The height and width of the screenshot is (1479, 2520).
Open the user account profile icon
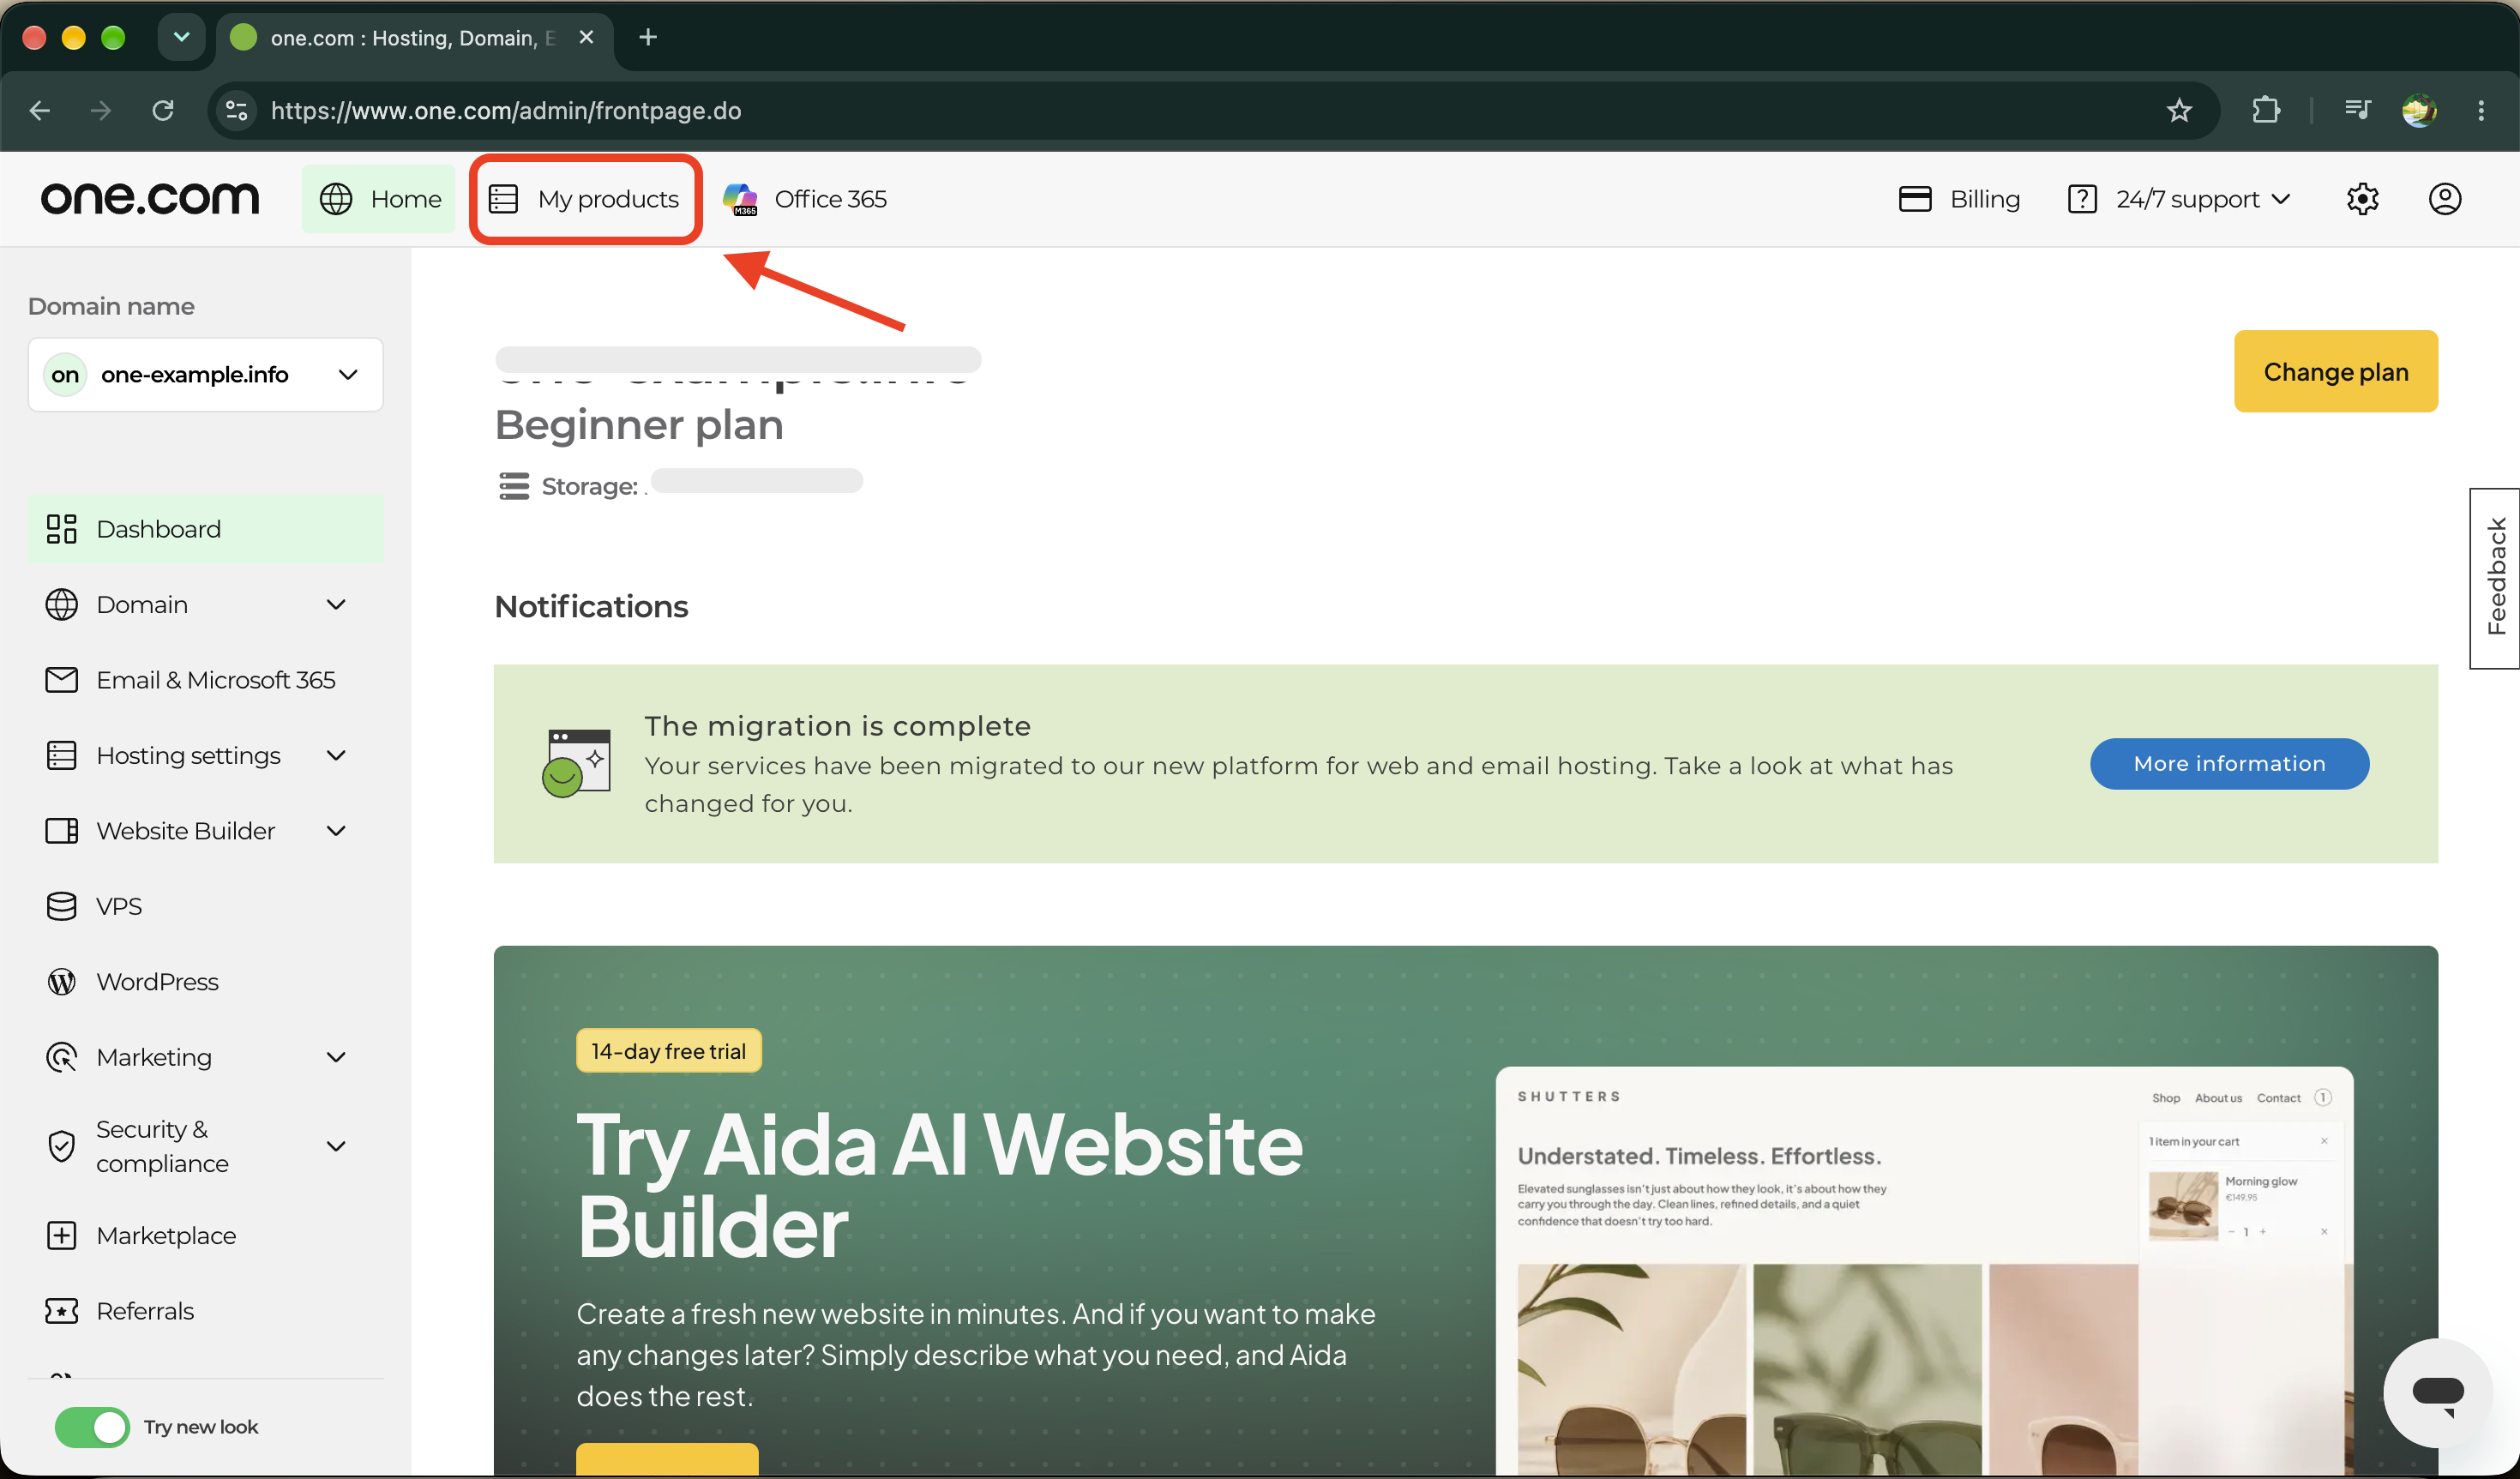2445,199
